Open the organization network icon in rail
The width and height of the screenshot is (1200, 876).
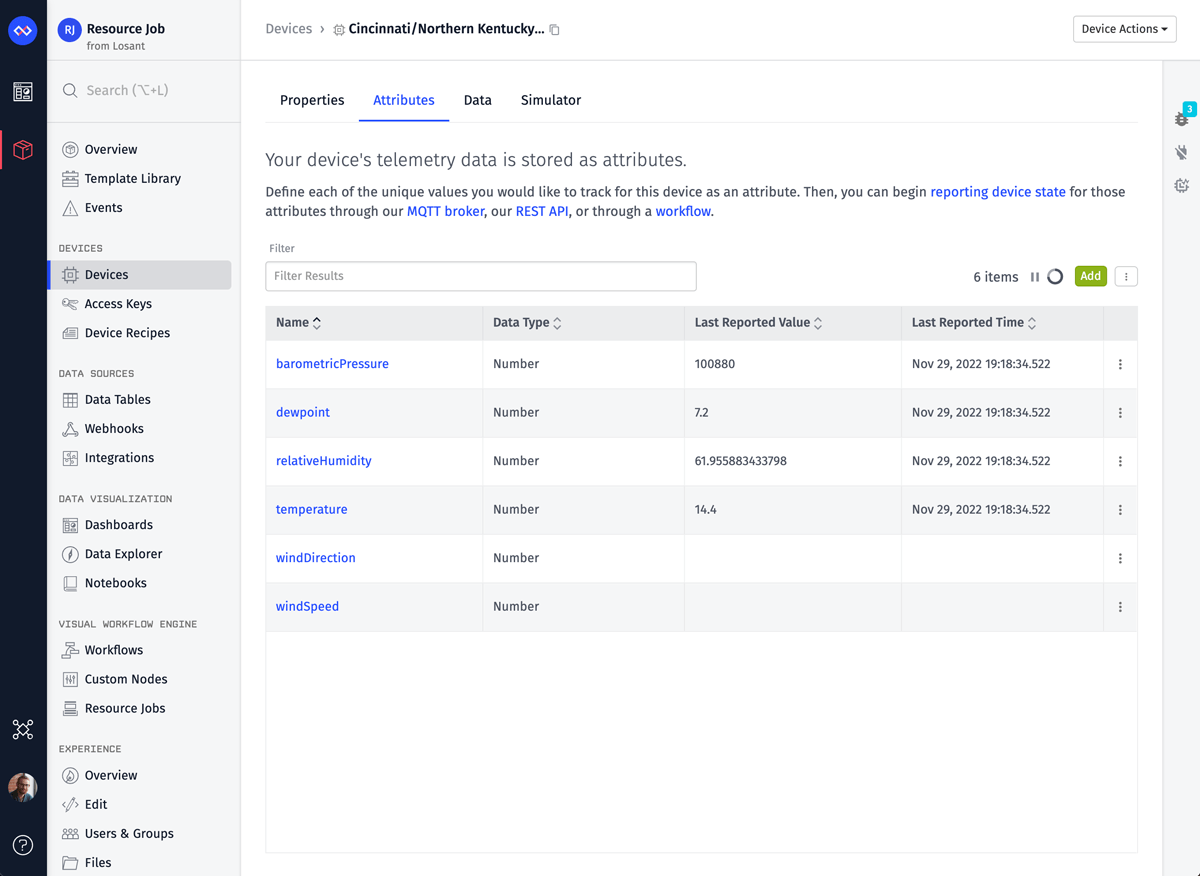pyautogui.click(x=23, y=729)
